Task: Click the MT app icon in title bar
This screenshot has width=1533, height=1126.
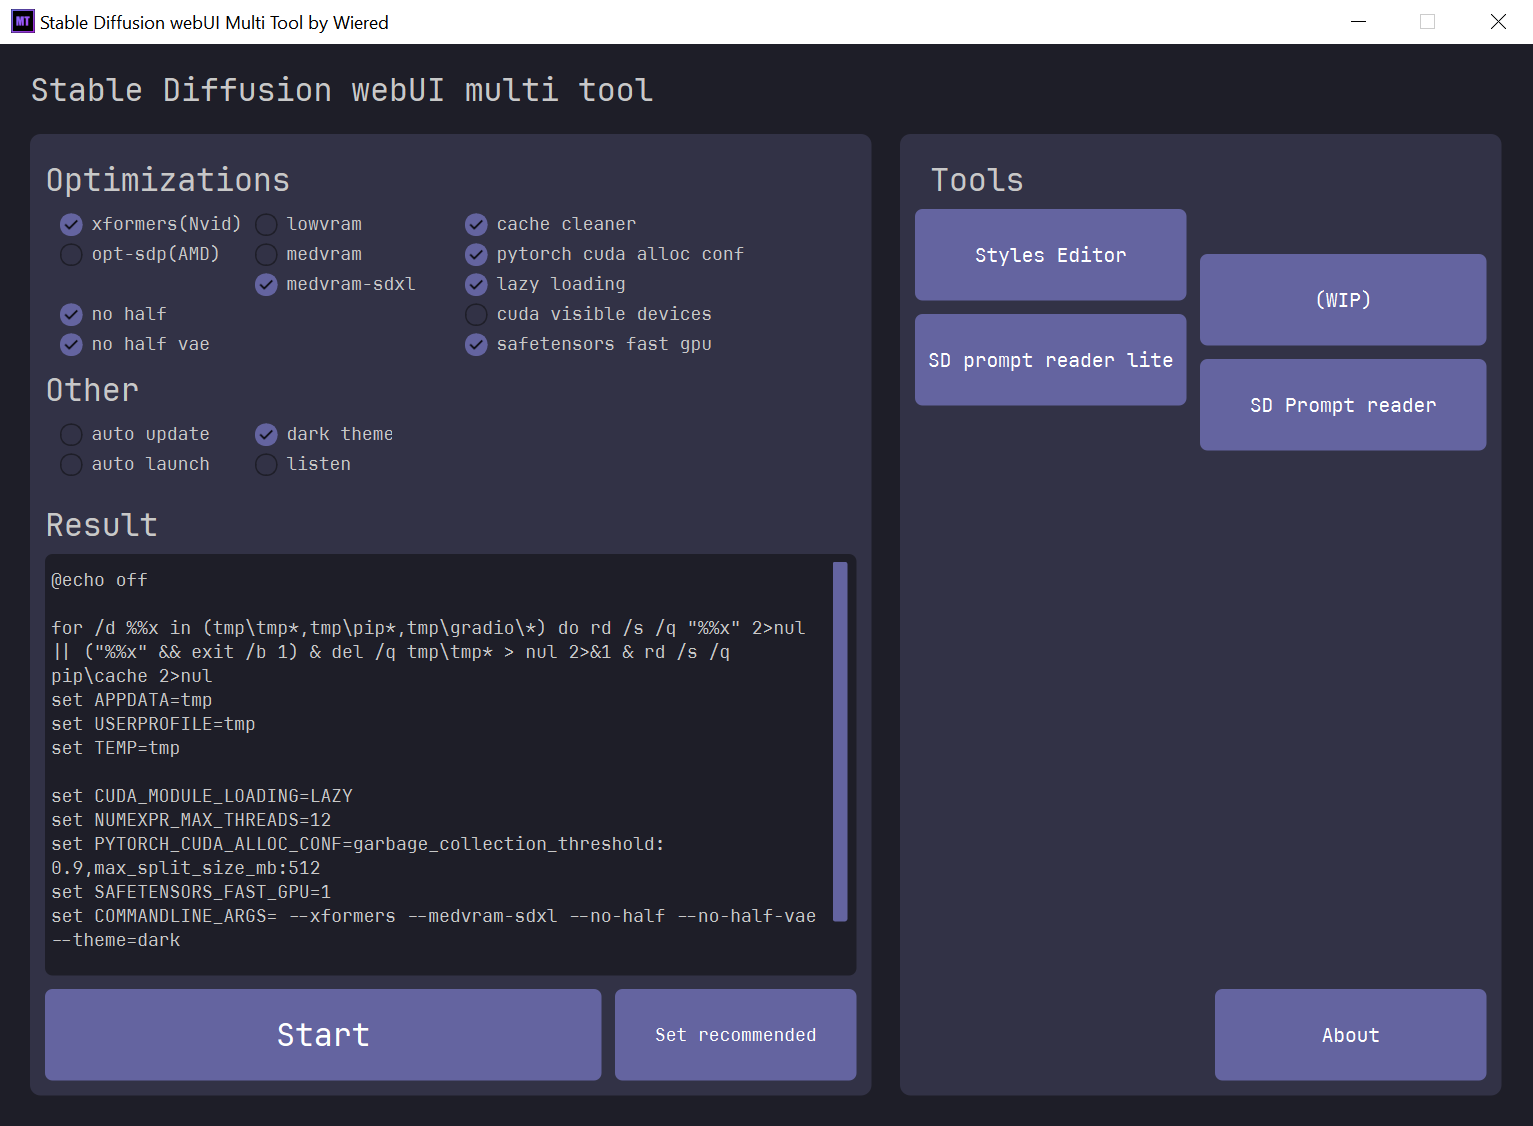Action: point(22,22)
